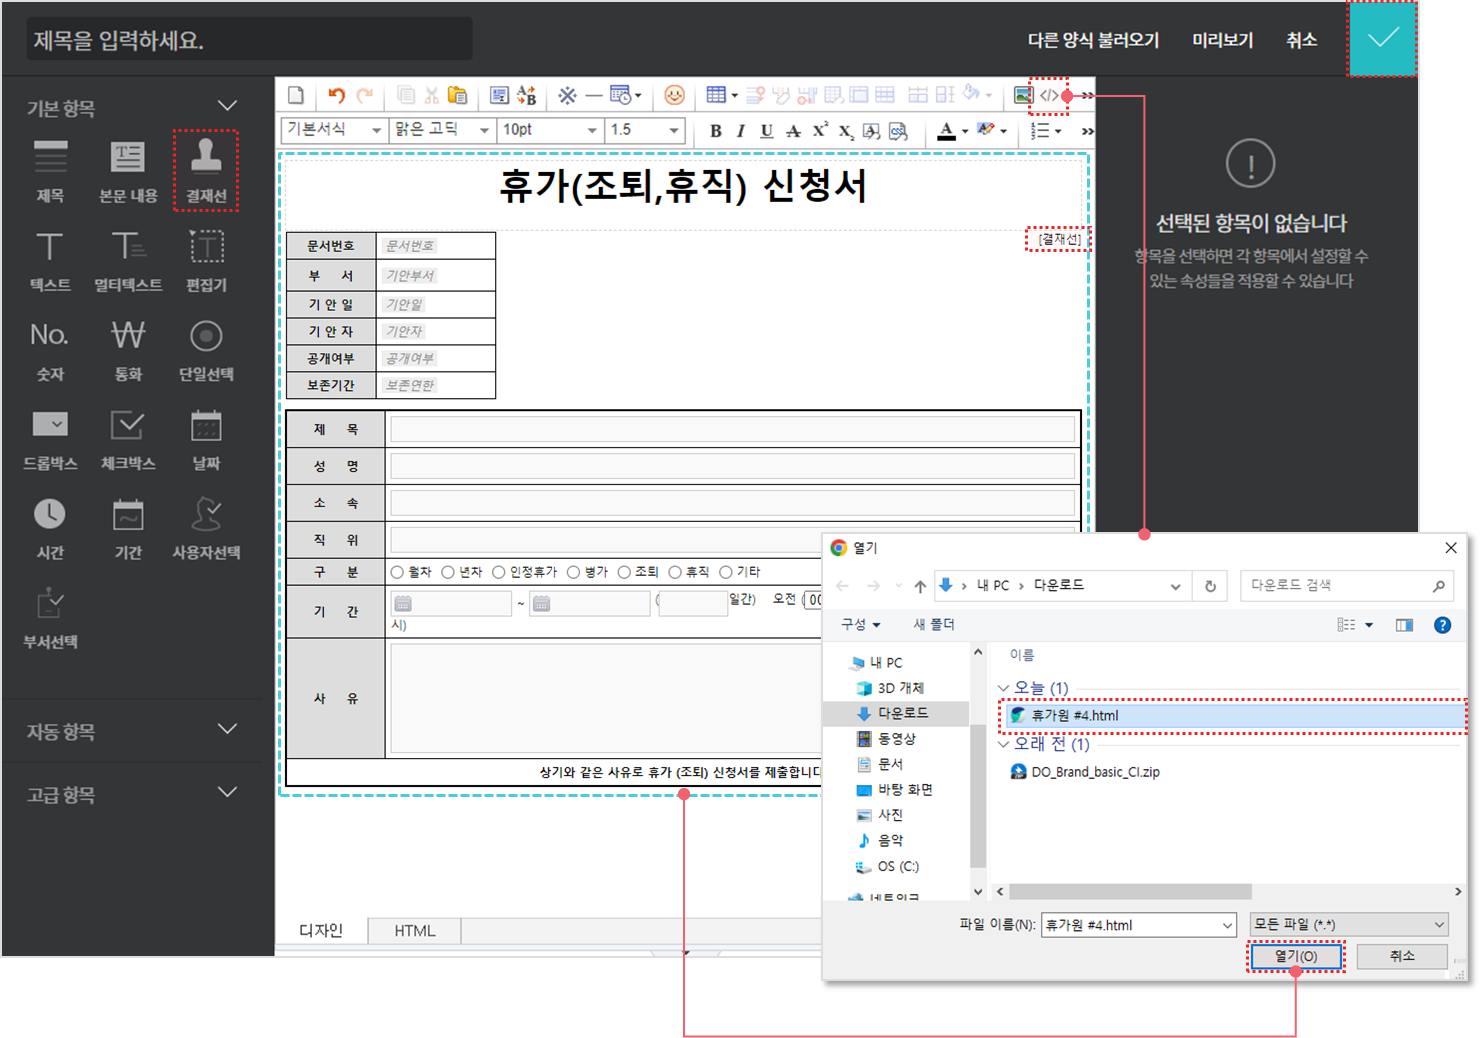Click the HTML source code icon
This screenshot has height=1038, width=1481.
[x=1049, y=96]
